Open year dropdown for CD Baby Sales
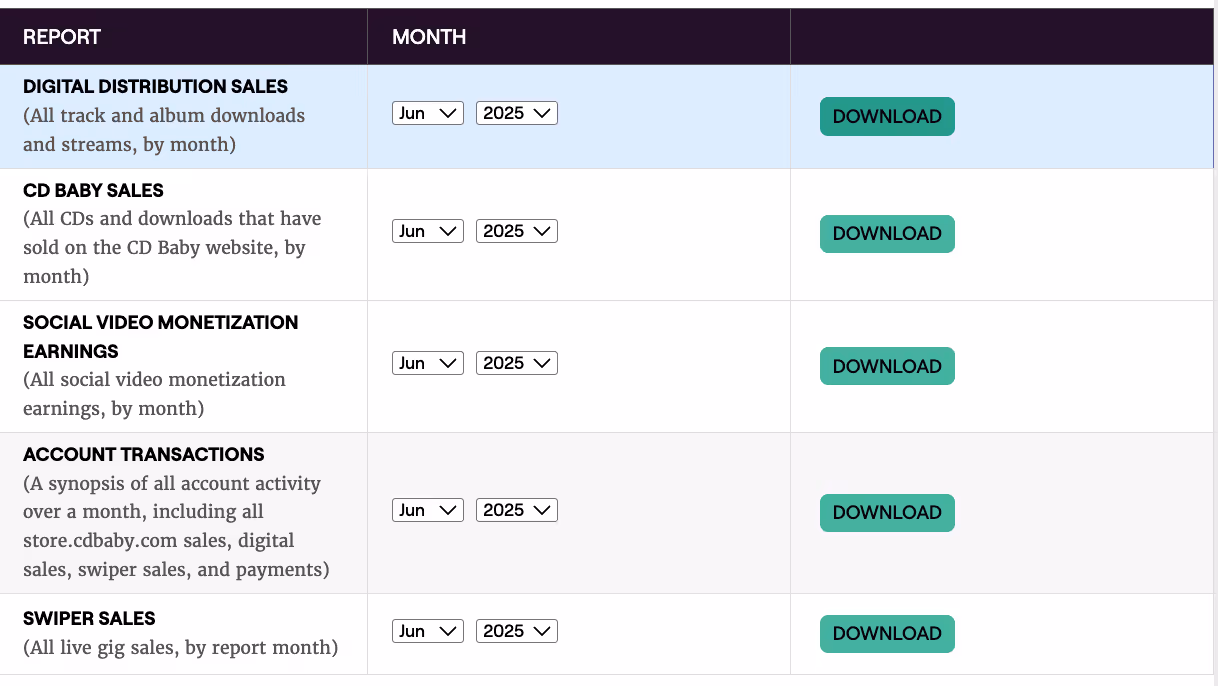Viewport: 1218px width, 686px height. [x=517, y=231]
